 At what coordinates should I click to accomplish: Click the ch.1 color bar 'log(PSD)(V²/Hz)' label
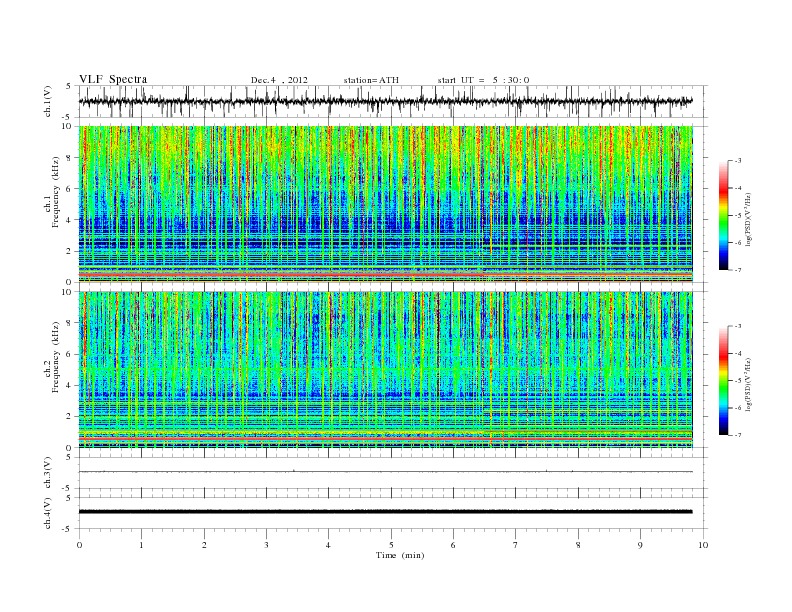click(x=748, y=218)
